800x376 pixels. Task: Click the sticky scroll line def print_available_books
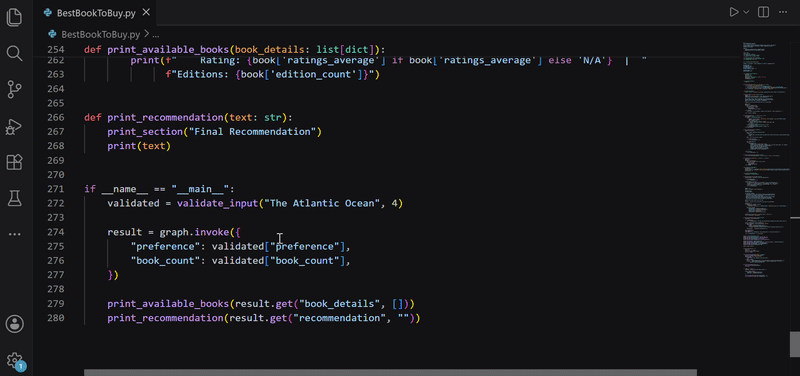pos(235,49)
